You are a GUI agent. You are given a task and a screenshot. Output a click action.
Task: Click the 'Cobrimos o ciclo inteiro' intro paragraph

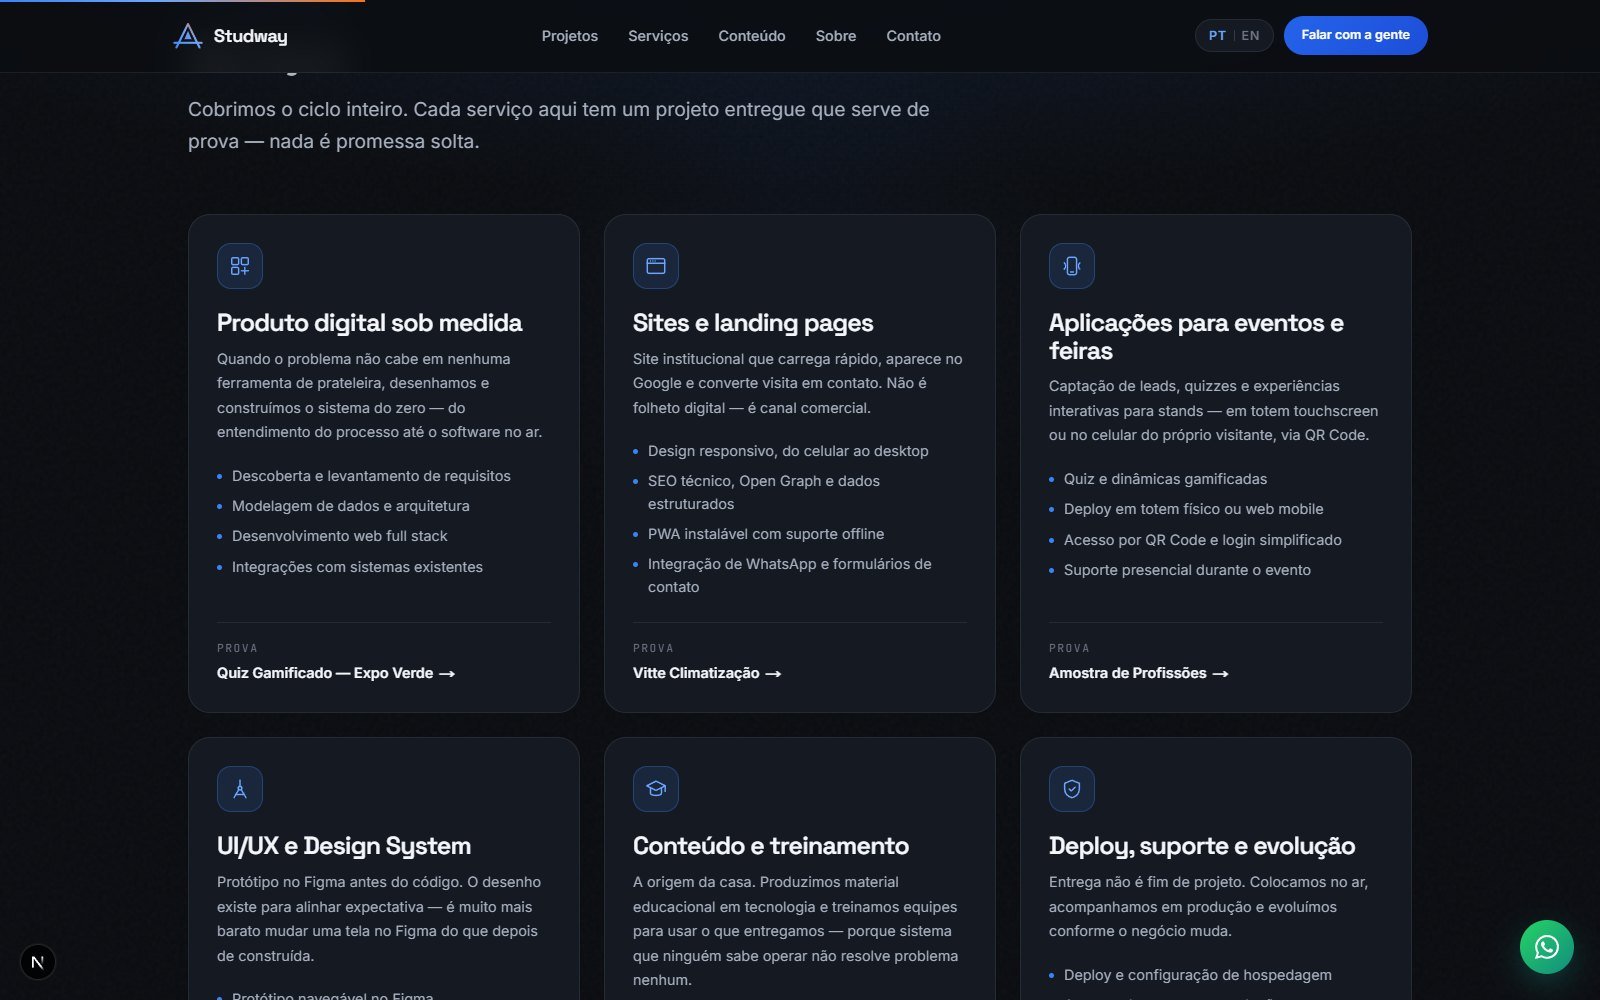[559, 125]
